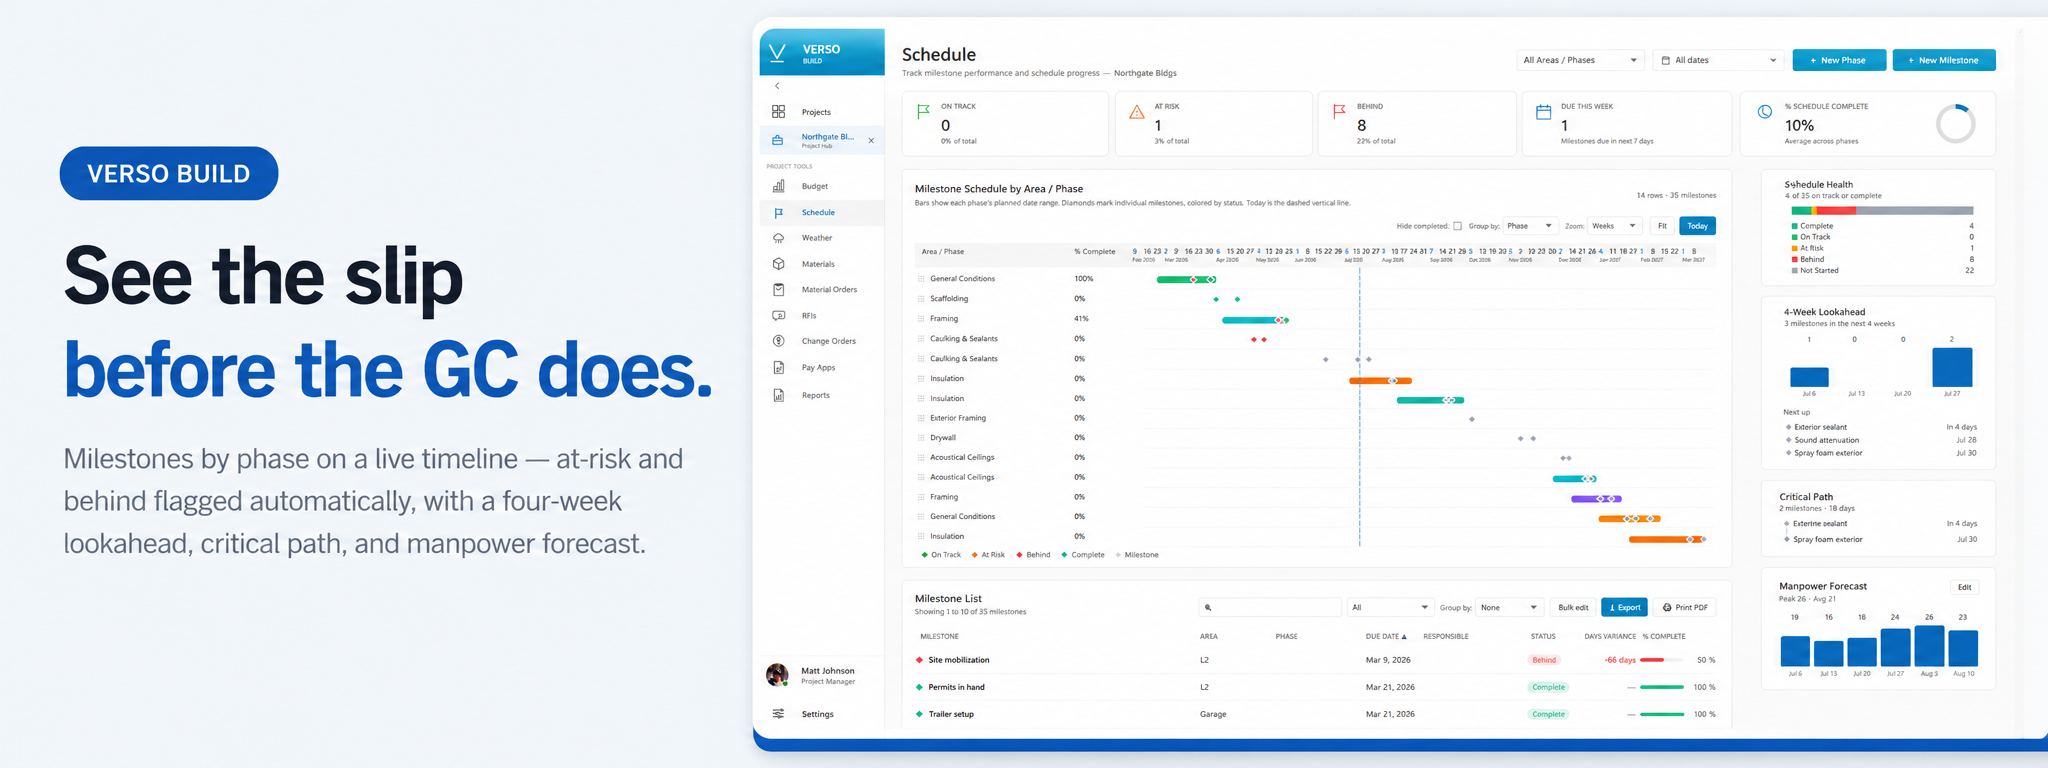Open the Group by None dropdown
Screen dimensions: 2048x768
click(x=1509, y=607)
